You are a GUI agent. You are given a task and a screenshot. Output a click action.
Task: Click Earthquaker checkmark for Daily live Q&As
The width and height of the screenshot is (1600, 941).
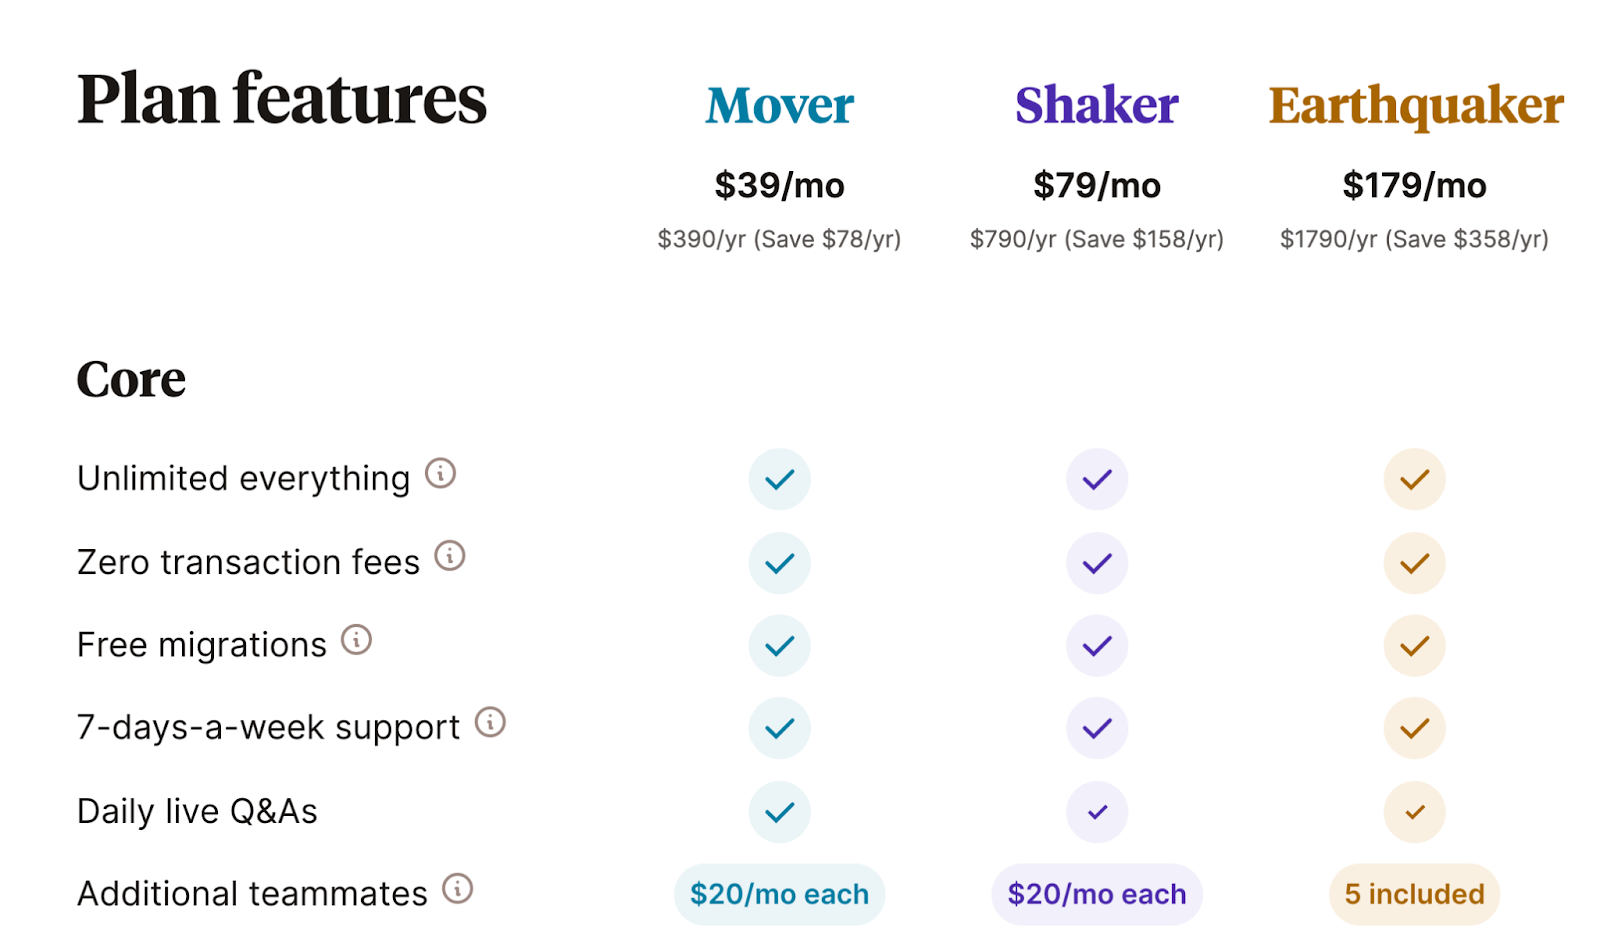(x=1414, y=812)
